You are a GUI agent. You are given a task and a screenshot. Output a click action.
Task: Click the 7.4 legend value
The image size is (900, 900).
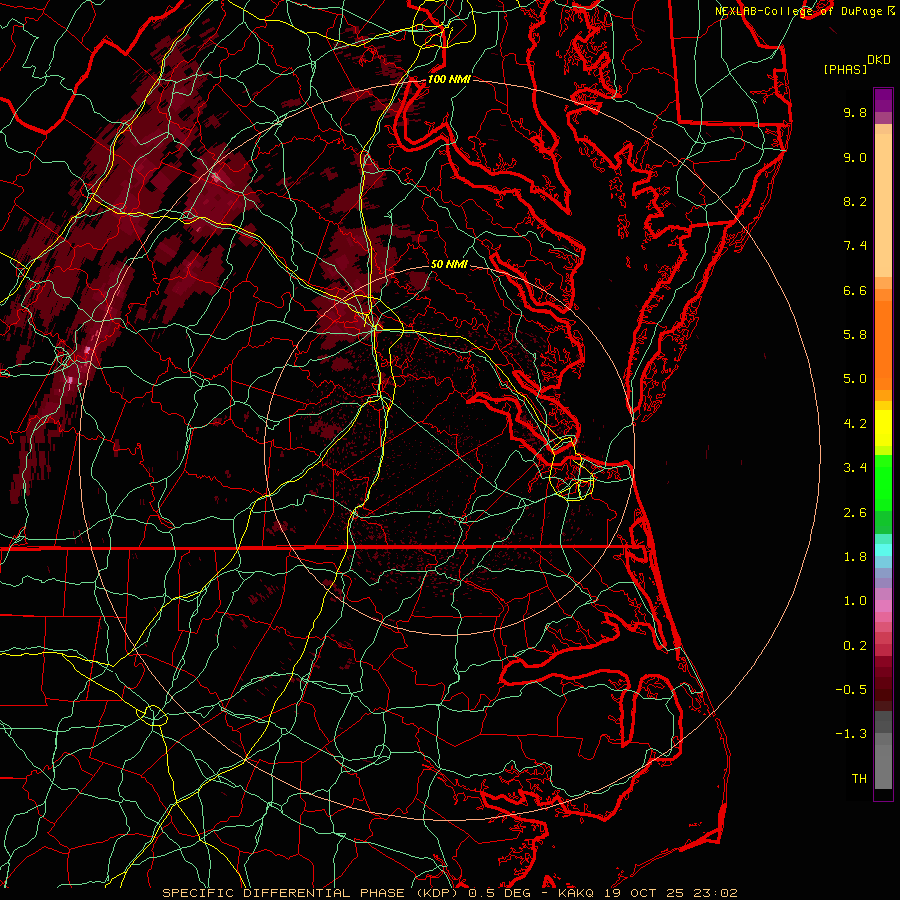855,246
